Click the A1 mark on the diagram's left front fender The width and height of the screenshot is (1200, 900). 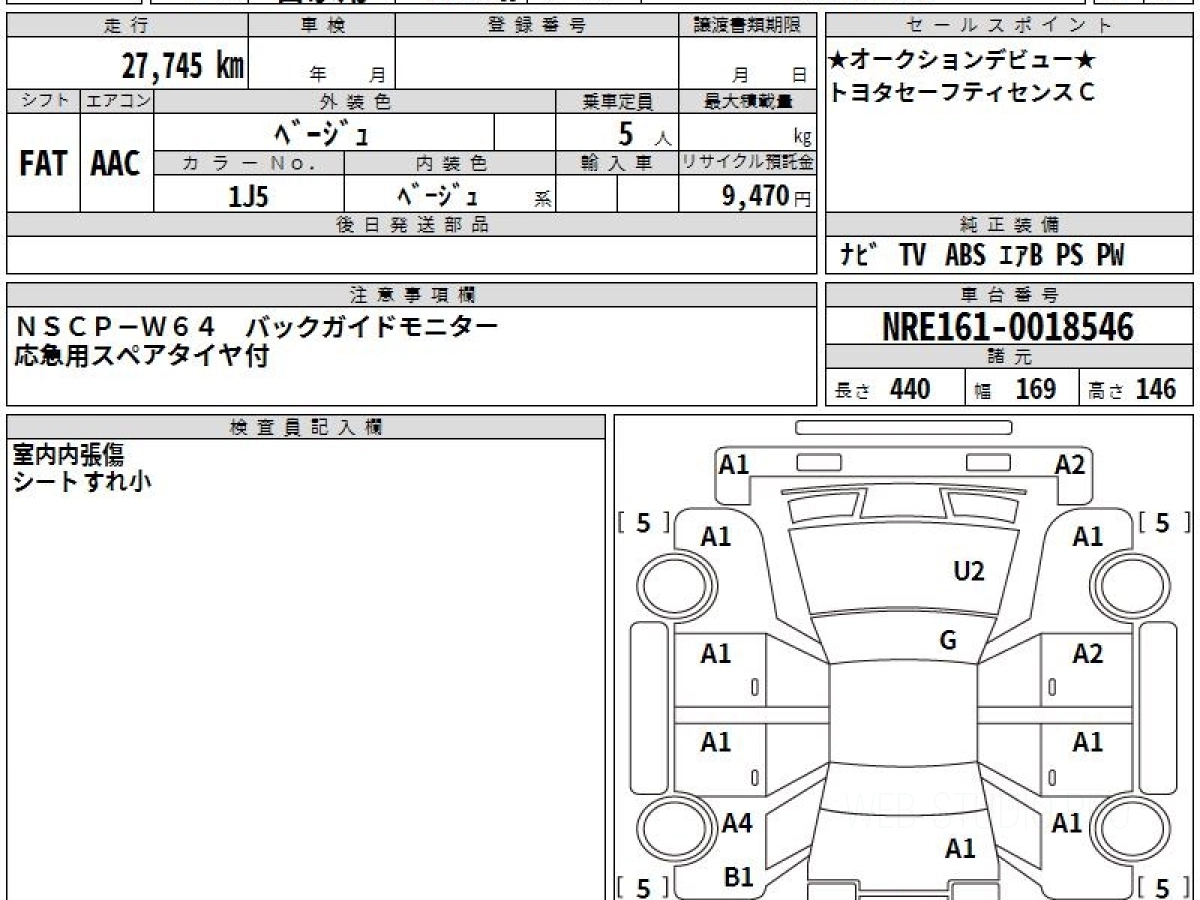click(716, 537)
